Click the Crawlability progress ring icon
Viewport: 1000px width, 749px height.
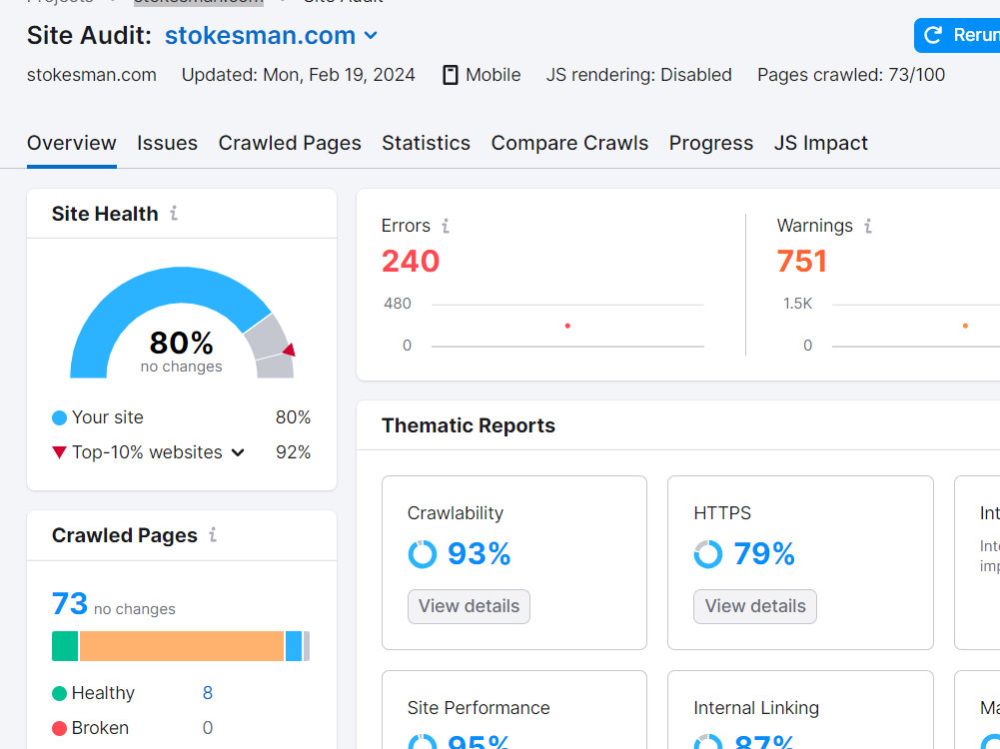(422, 554)
